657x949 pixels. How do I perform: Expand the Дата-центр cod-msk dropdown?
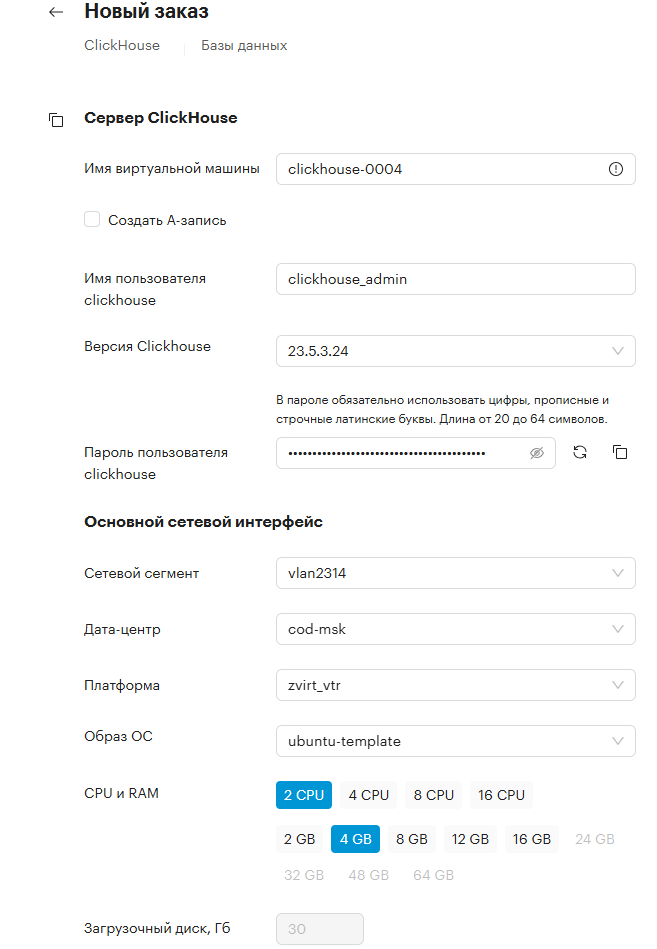tap(456, 629)
